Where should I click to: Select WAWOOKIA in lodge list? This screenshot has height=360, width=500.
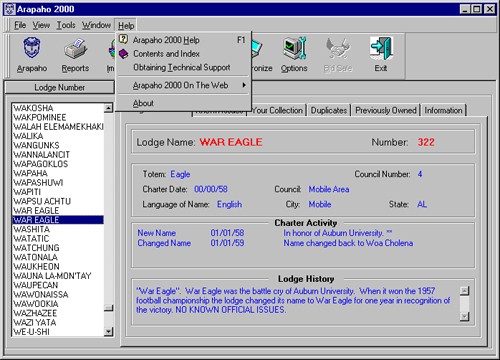tap(58, 304)
